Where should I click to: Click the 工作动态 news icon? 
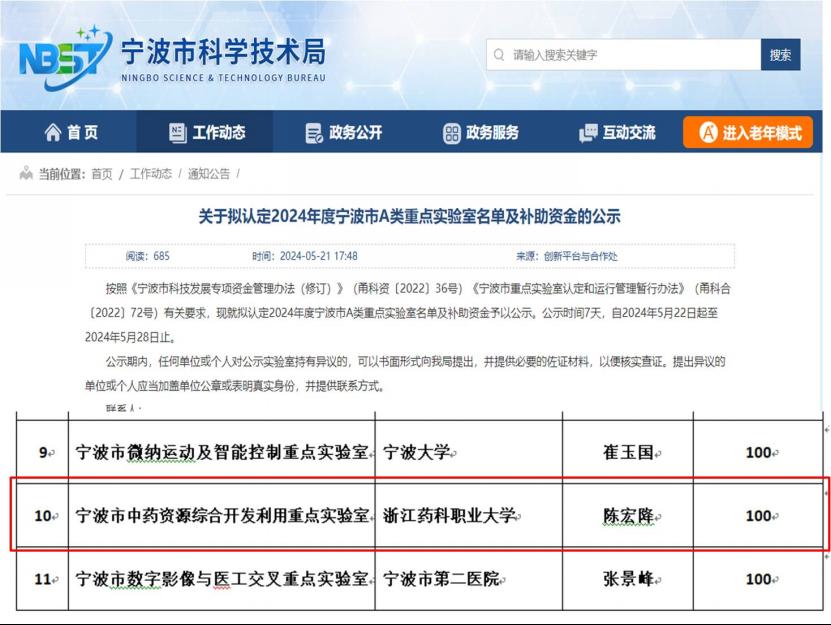177,133
